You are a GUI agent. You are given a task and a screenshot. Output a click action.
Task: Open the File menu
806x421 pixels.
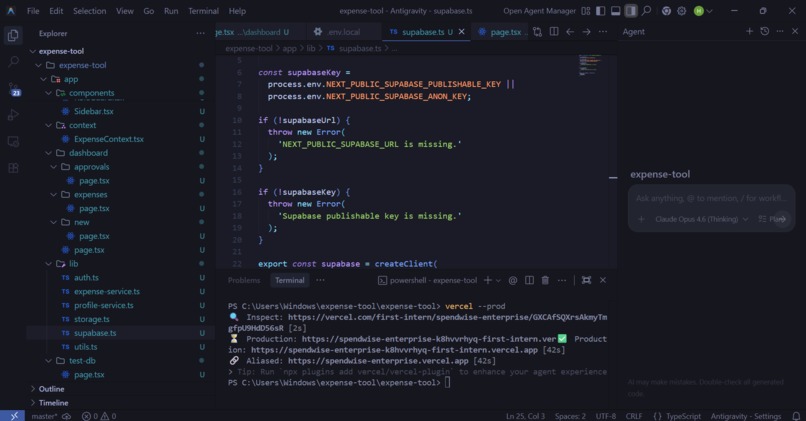tap(33, 11)
